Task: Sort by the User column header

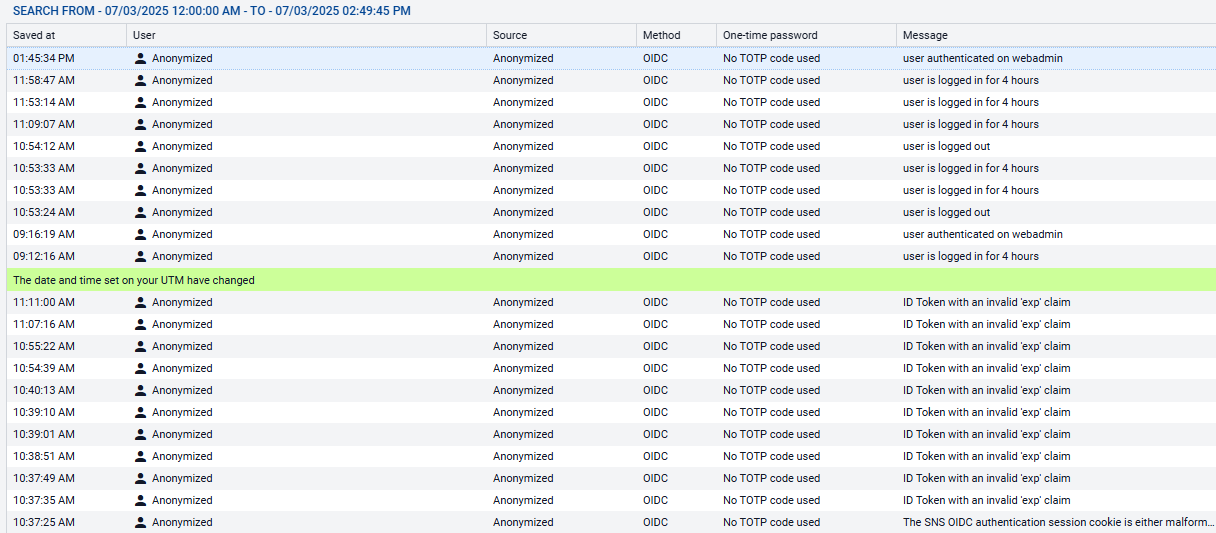Action: tap(144, 35)
